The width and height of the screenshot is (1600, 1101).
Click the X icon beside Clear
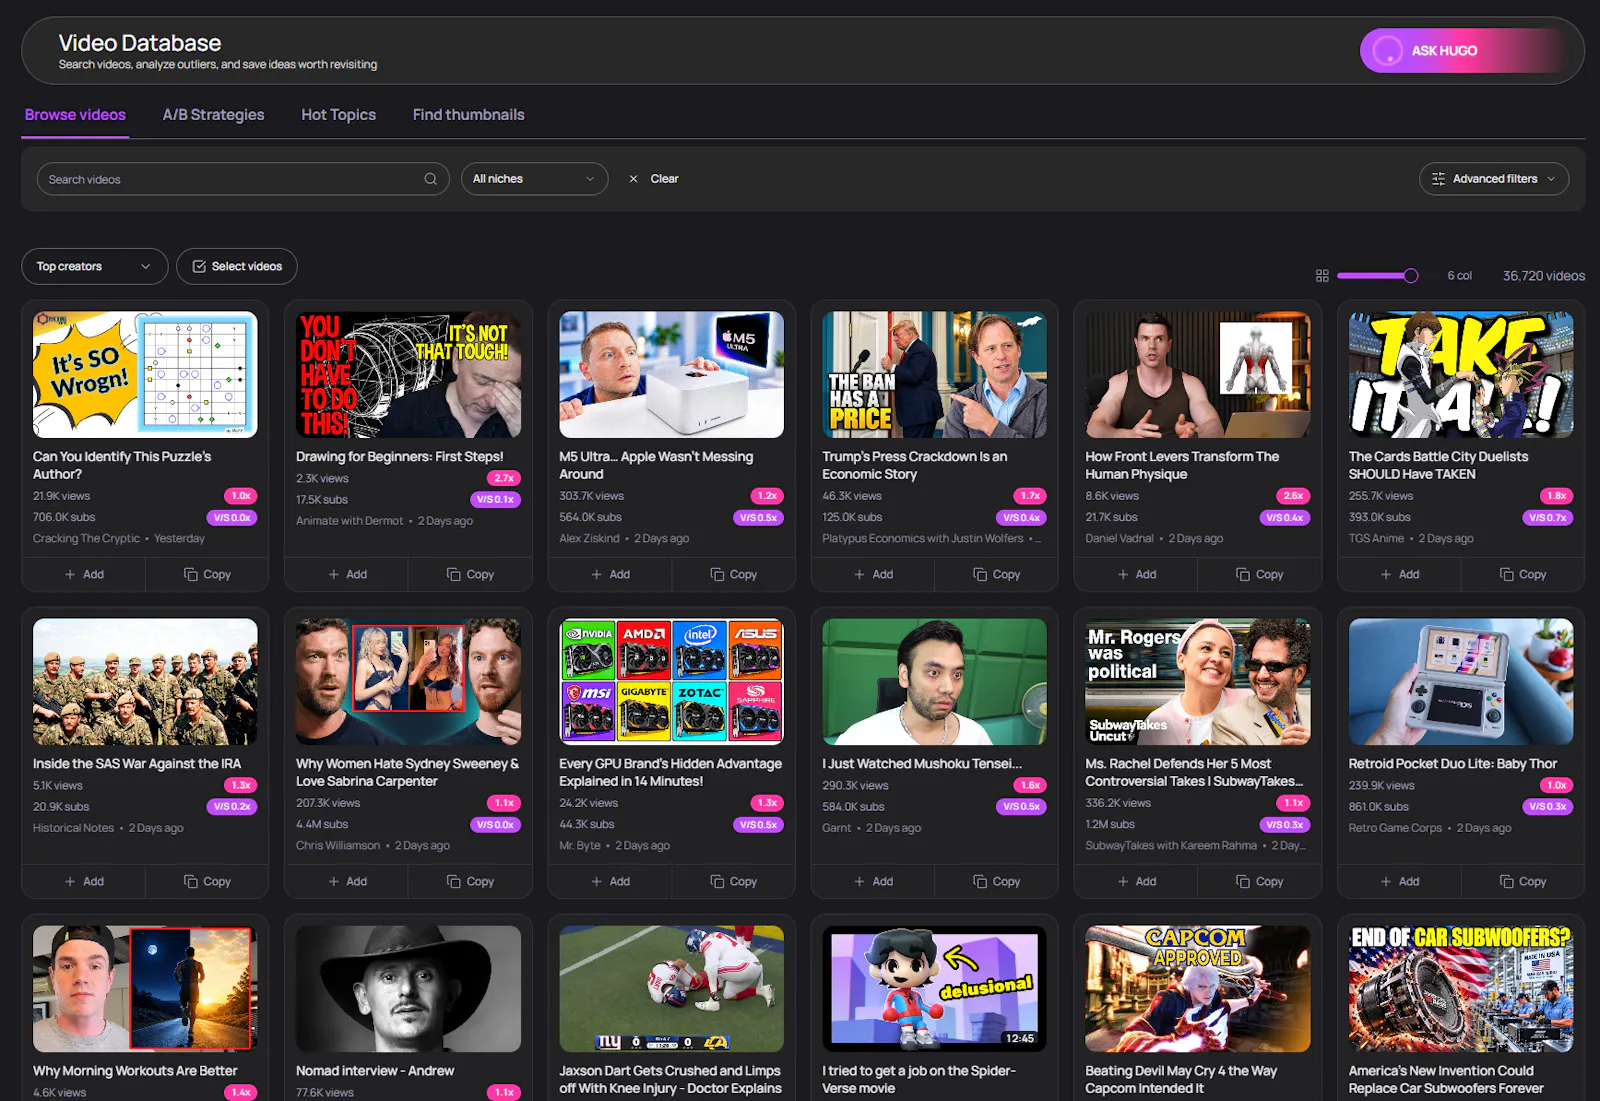click(x=633, y=179)
